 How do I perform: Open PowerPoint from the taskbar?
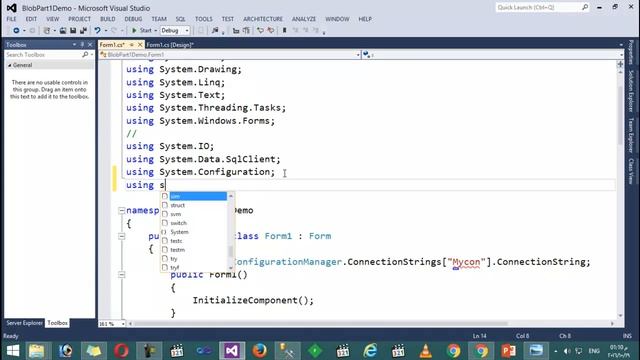509,351
